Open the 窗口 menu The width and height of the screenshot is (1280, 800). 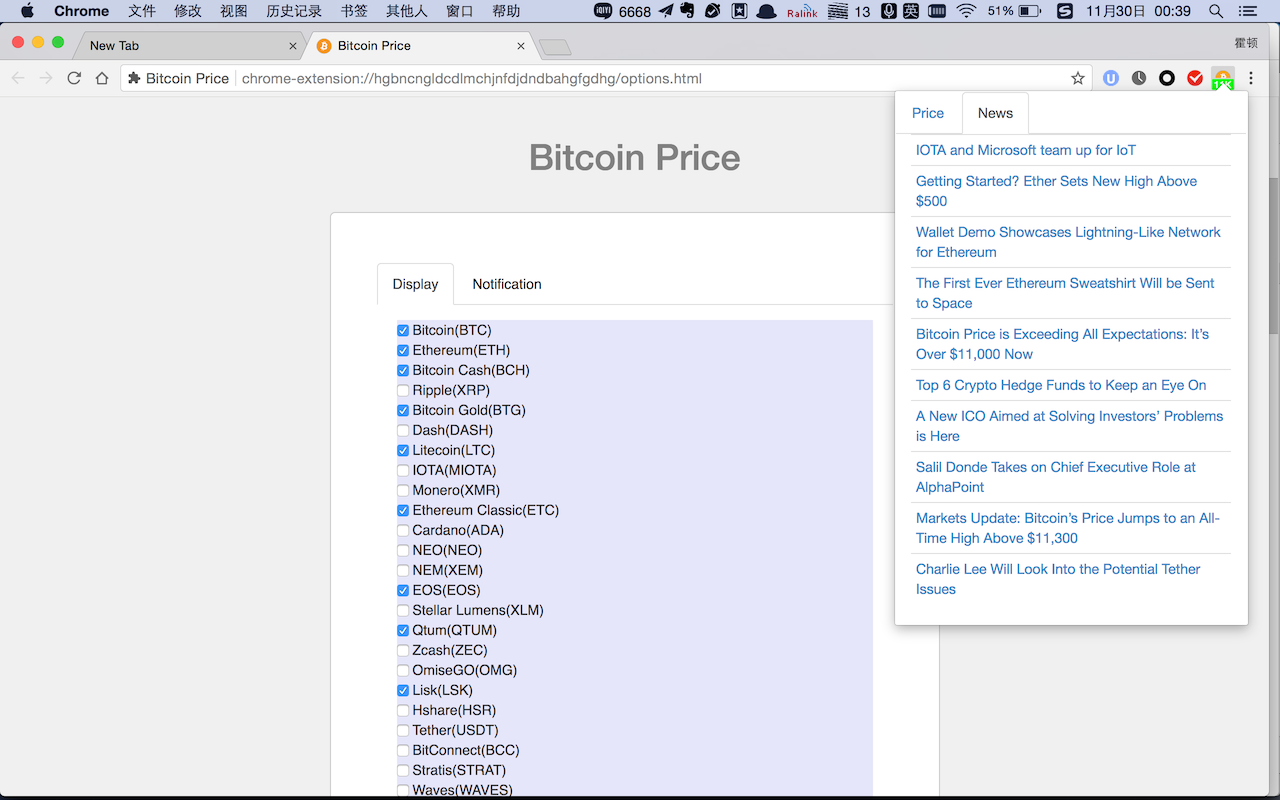460,11
